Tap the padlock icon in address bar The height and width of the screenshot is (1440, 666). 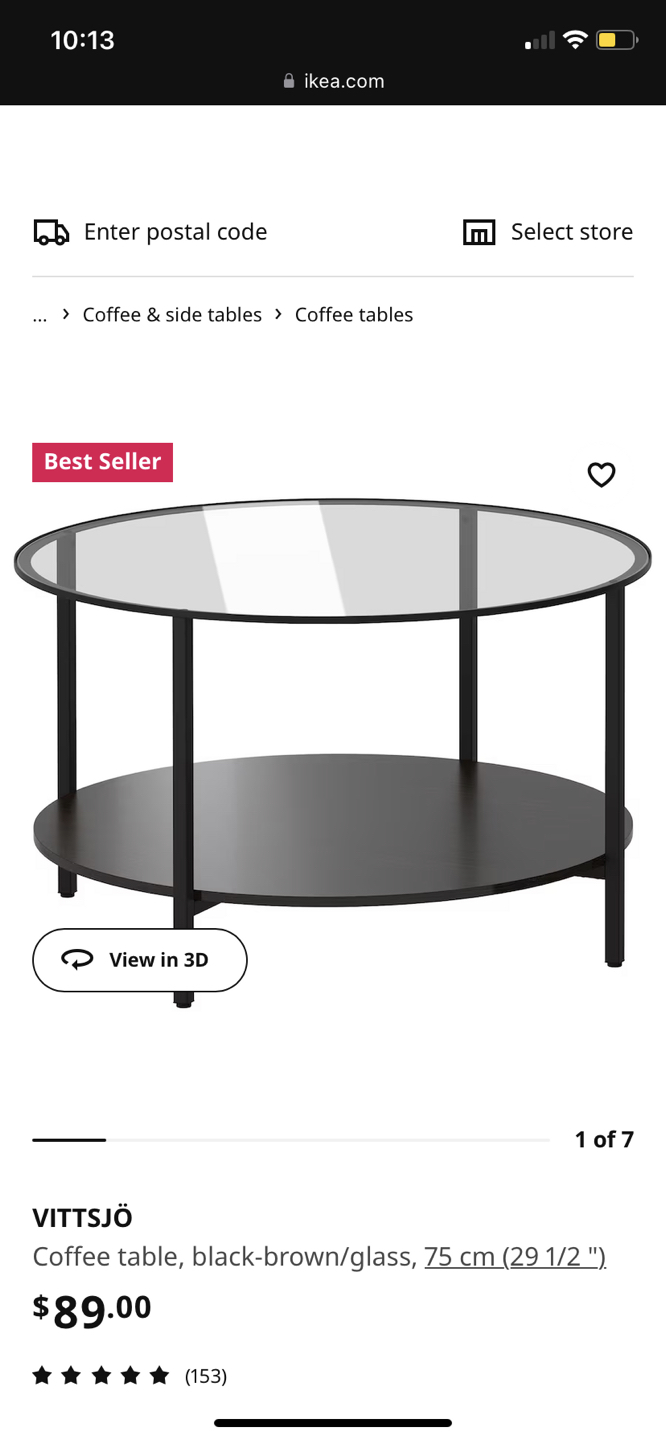(289, 81)
